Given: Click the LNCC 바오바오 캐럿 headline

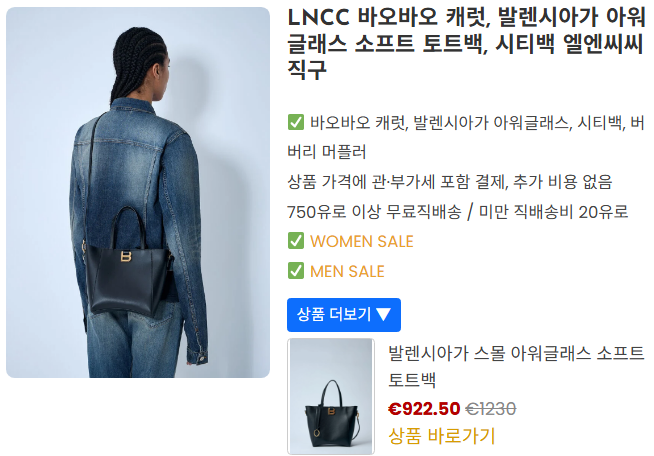Looking at the screenshot, I should 466,43.
